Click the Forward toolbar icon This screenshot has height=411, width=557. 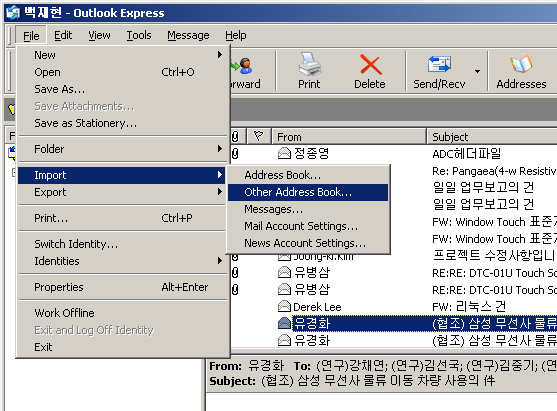point(245,71)
